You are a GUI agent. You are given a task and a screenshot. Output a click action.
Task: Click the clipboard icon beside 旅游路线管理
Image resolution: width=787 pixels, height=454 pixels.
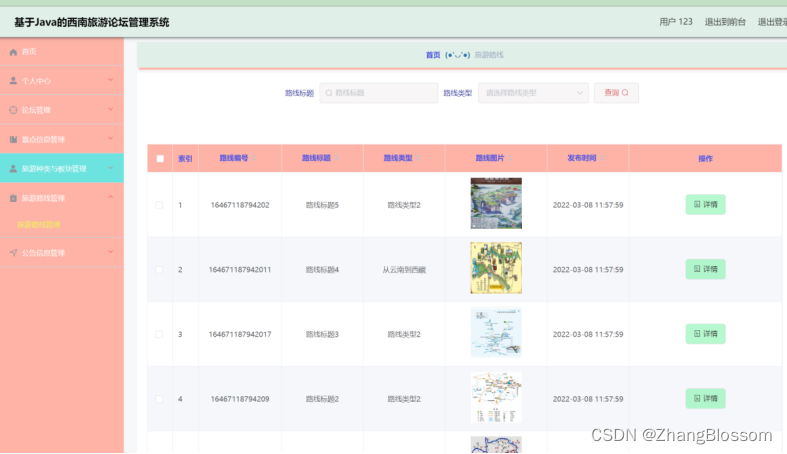pos(13,198)
